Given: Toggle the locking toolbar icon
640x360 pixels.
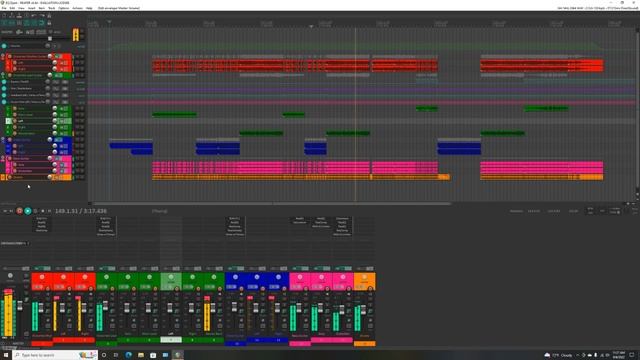Looking at the screenshot, I should pos(49,23).
